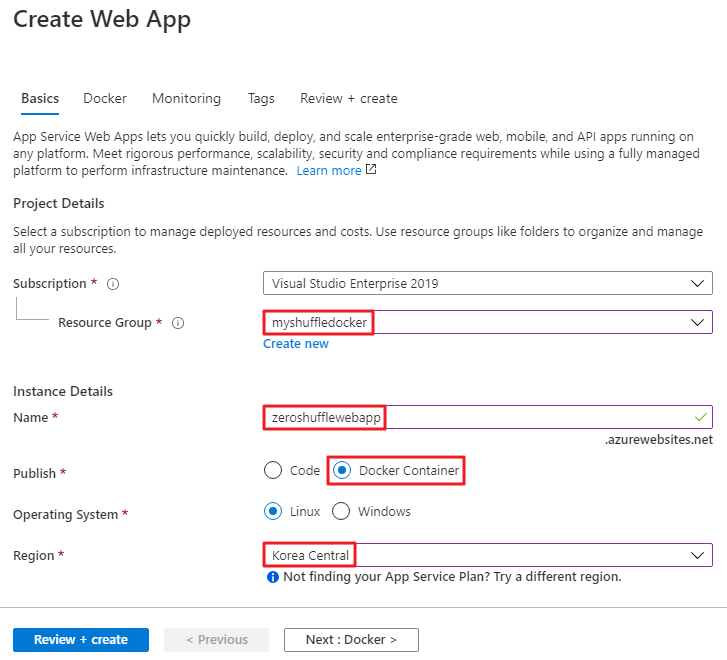Proceed with Next : Docker button
The height and width of the screenshot is (660, 727).
pos(351,640)
